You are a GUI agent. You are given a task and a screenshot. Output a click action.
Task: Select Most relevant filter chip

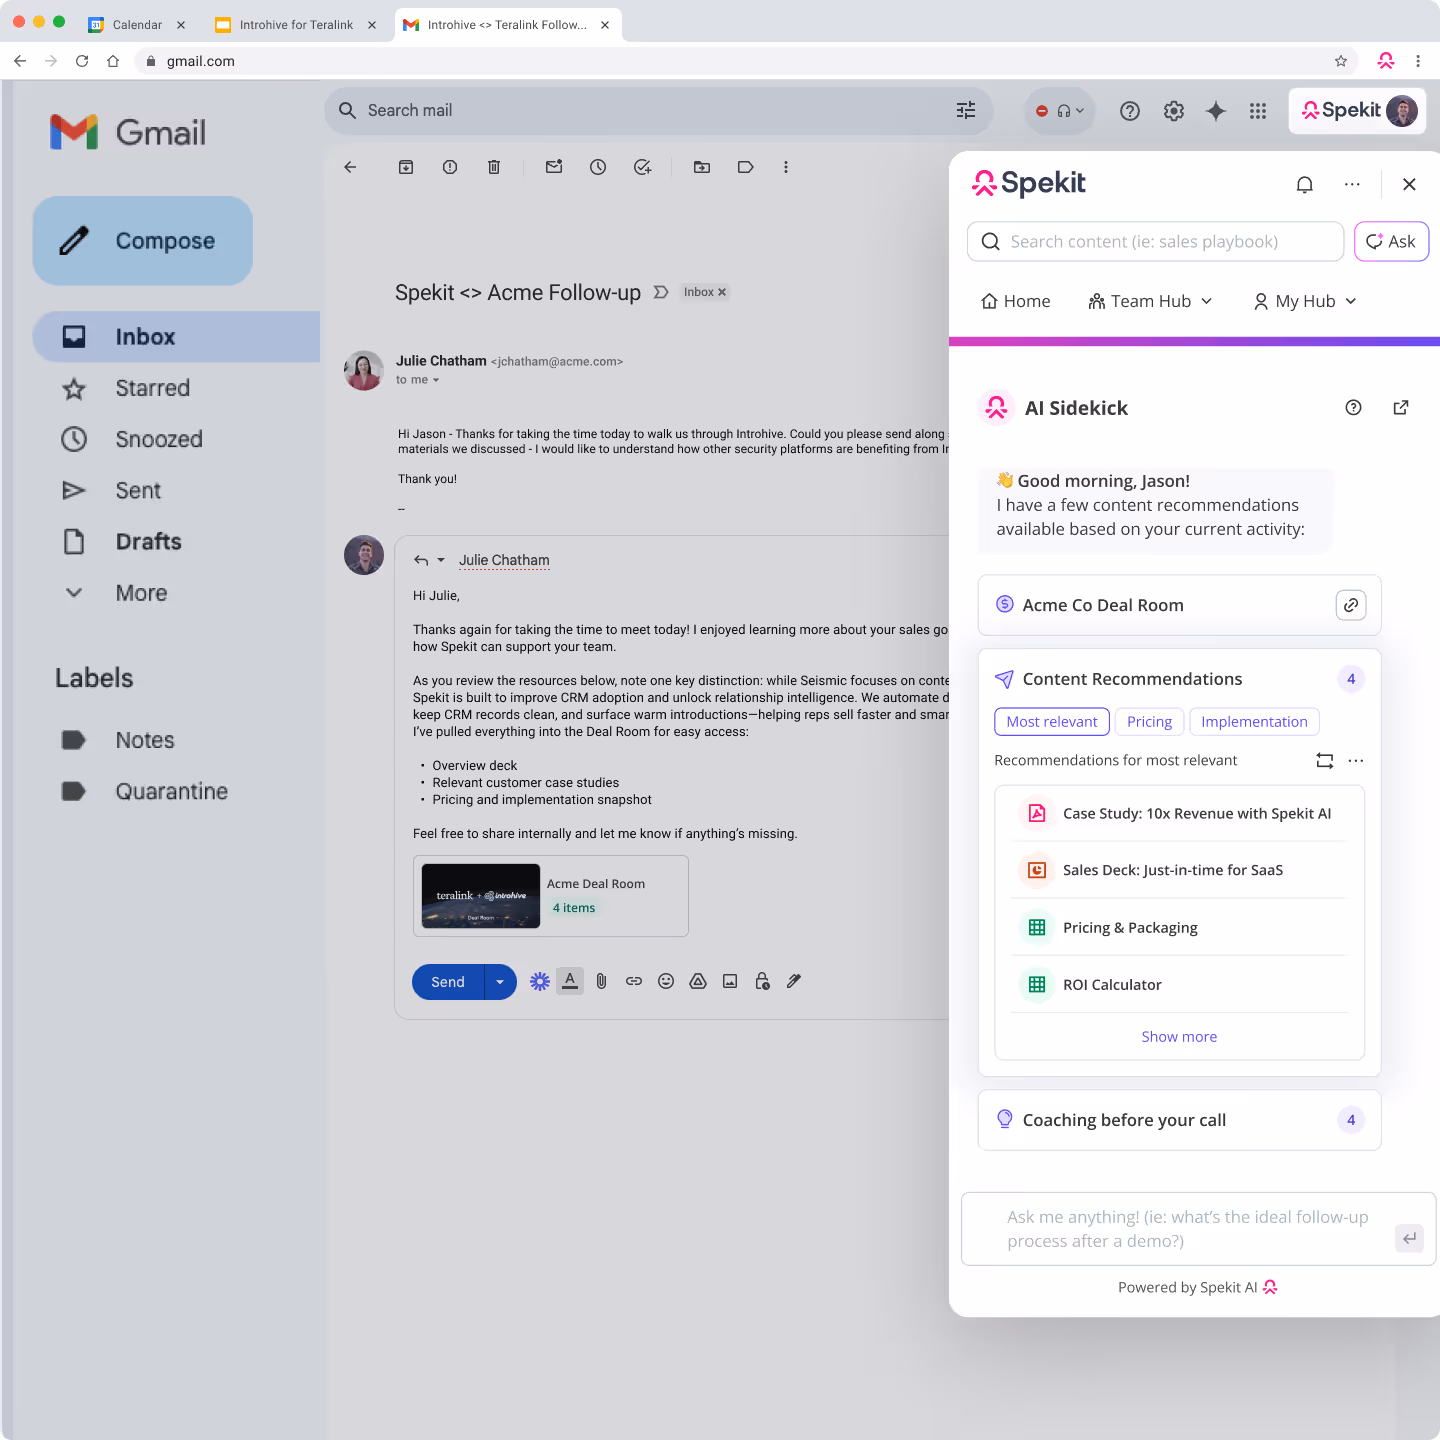[x=1052, y=722]
